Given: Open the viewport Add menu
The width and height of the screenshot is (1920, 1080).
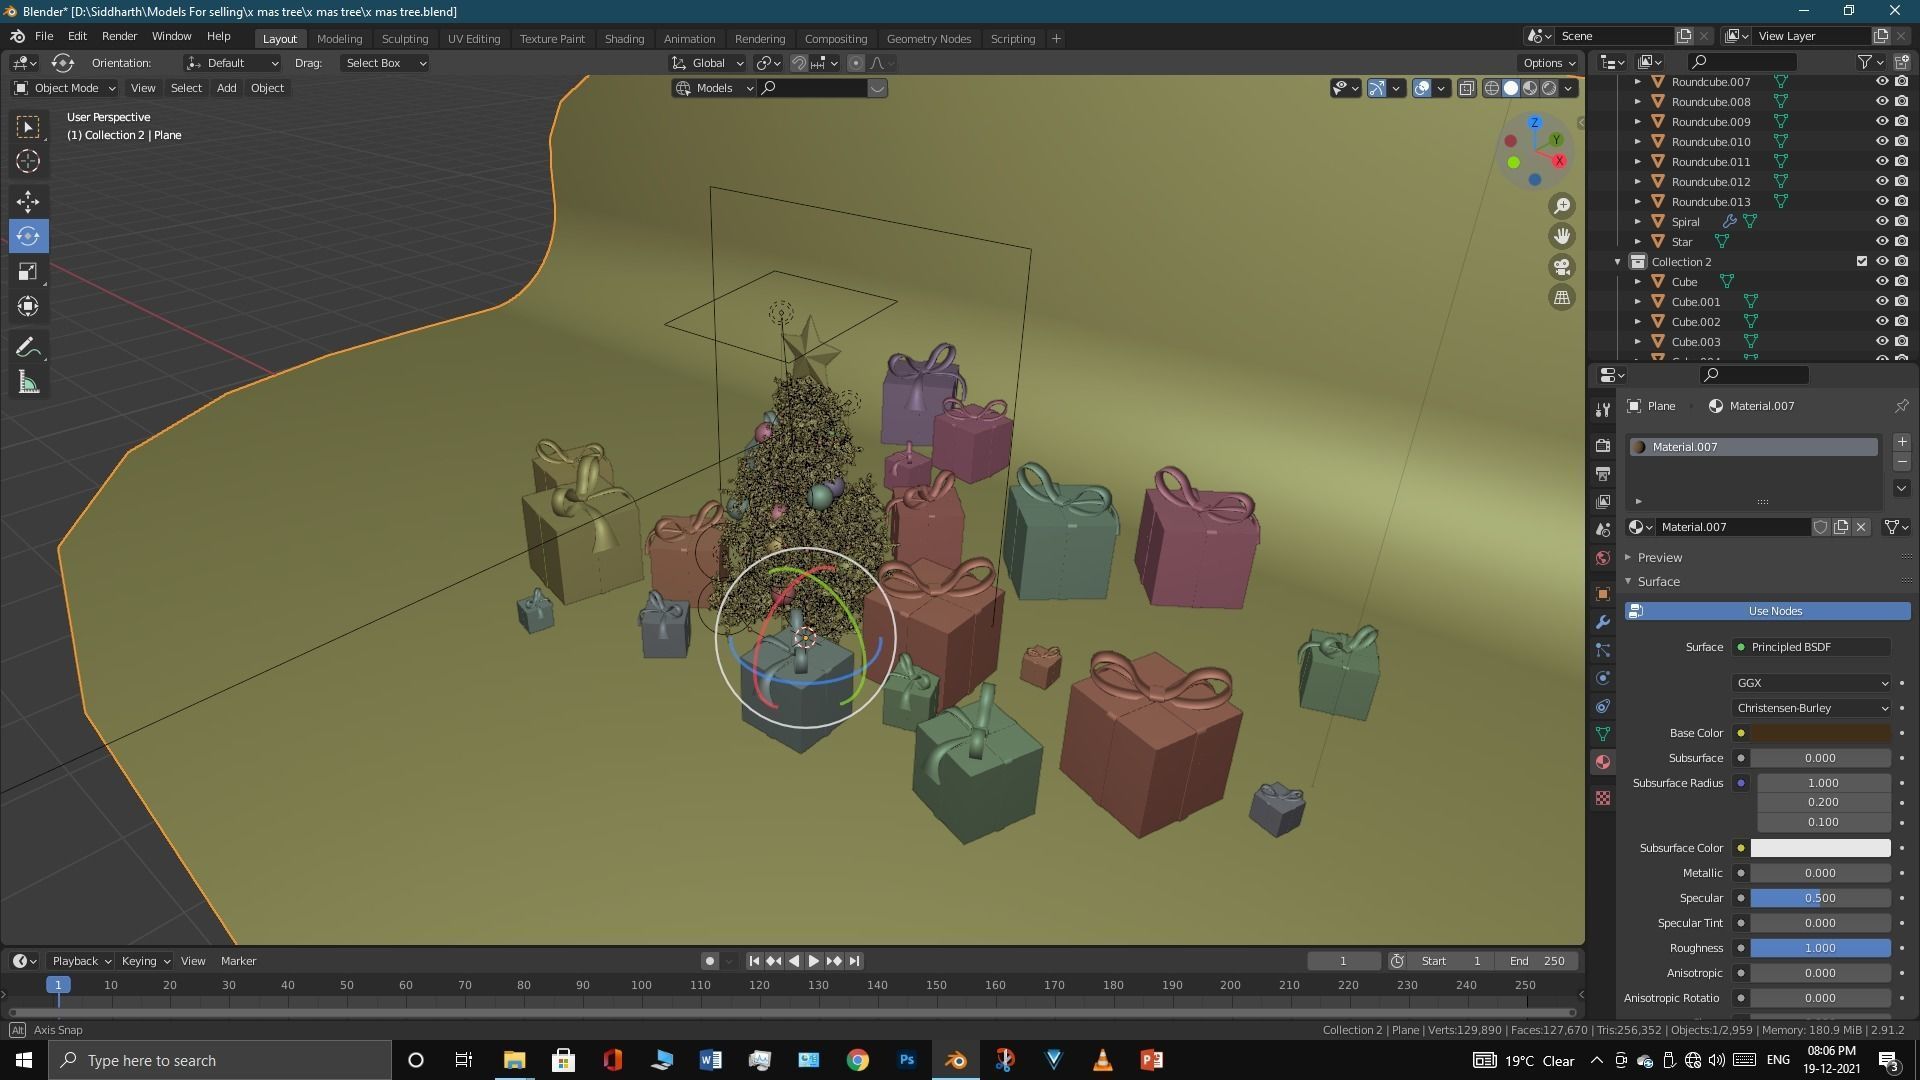Looking at the screenshot, I should [226, 88].
